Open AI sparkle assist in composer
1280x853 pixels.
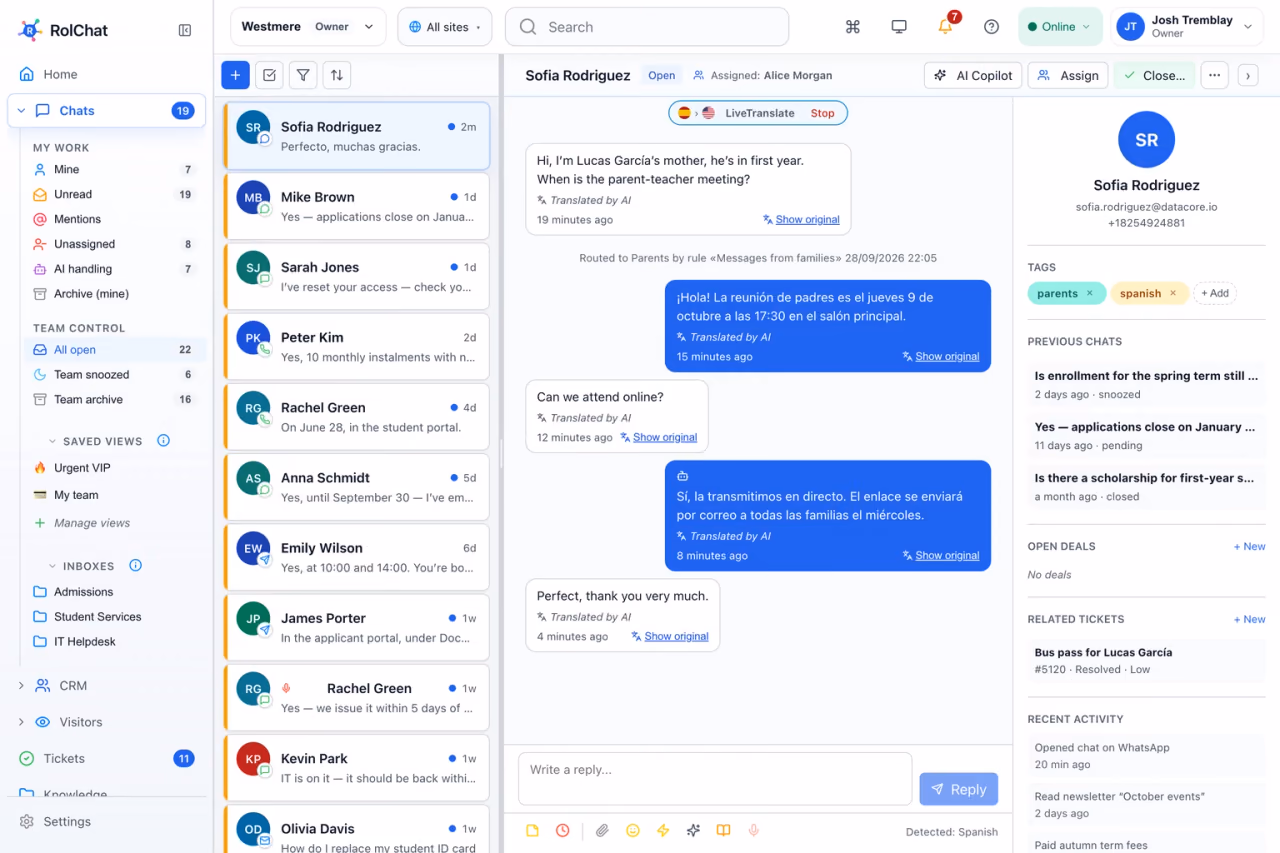(693, 831)
